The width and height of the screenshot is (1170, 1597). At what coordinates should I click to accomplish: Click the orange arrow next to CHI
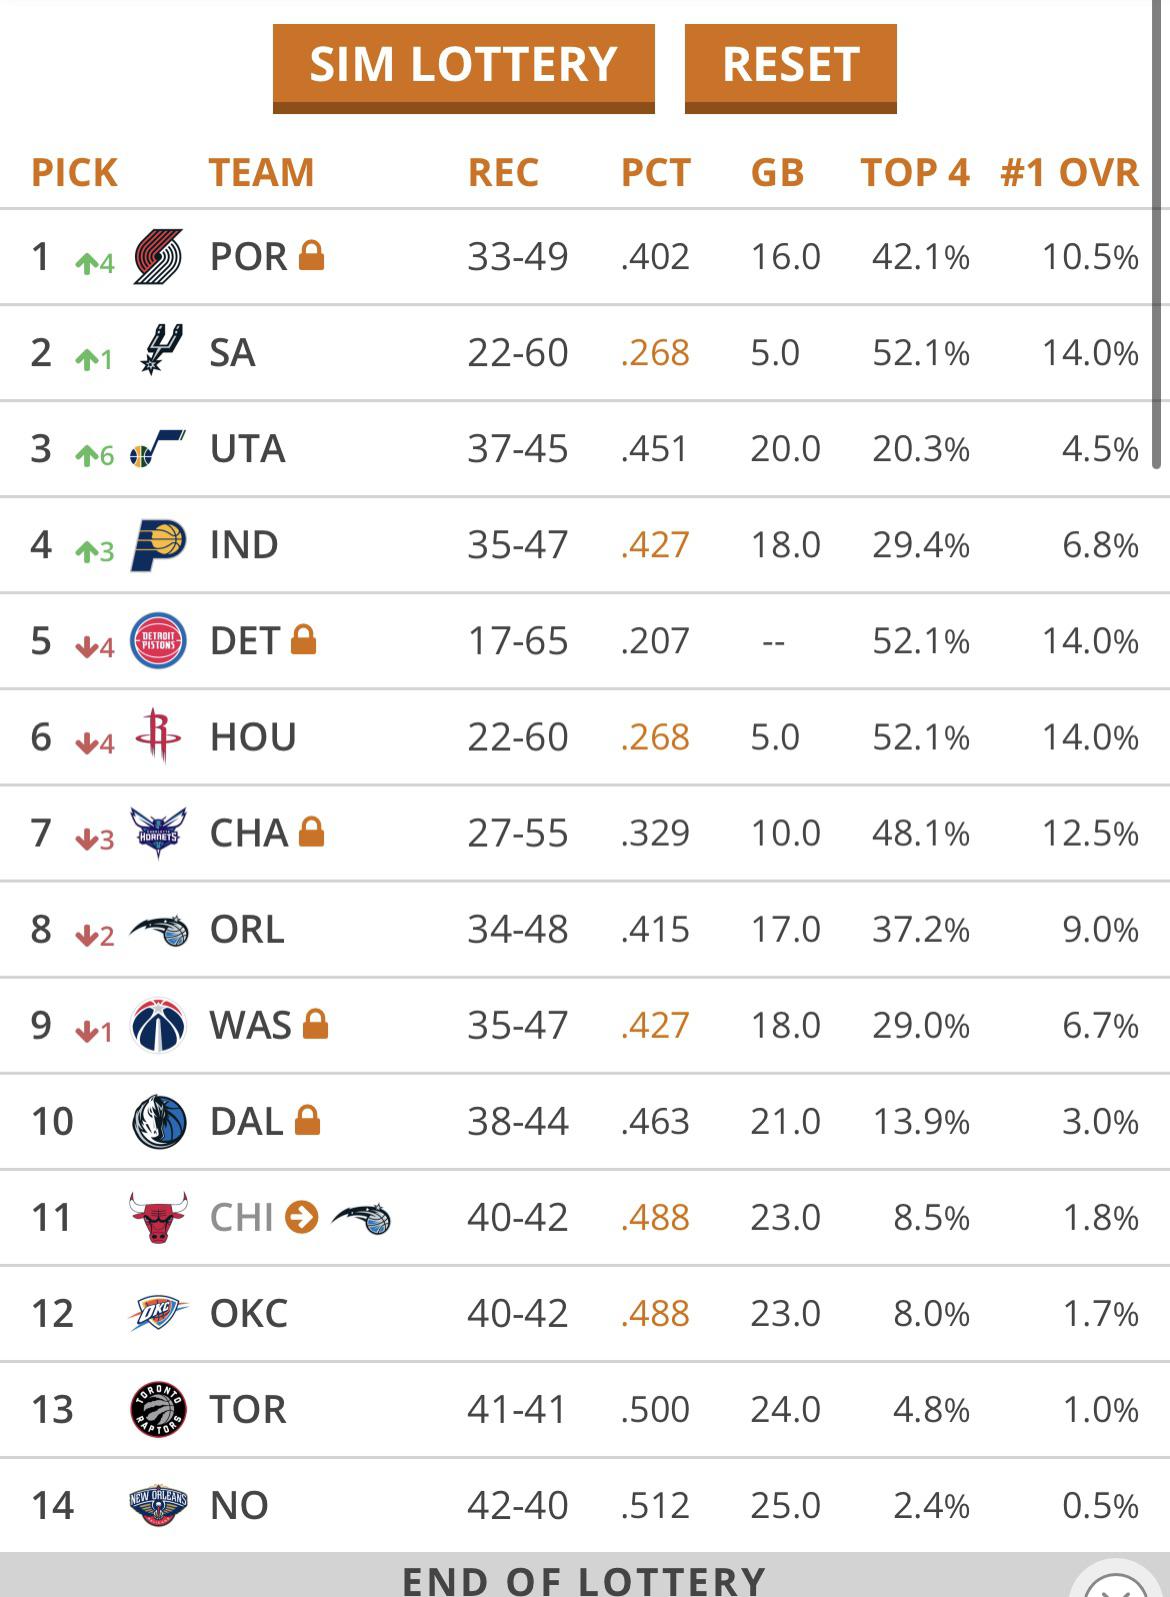click(x=301, y=1217)
